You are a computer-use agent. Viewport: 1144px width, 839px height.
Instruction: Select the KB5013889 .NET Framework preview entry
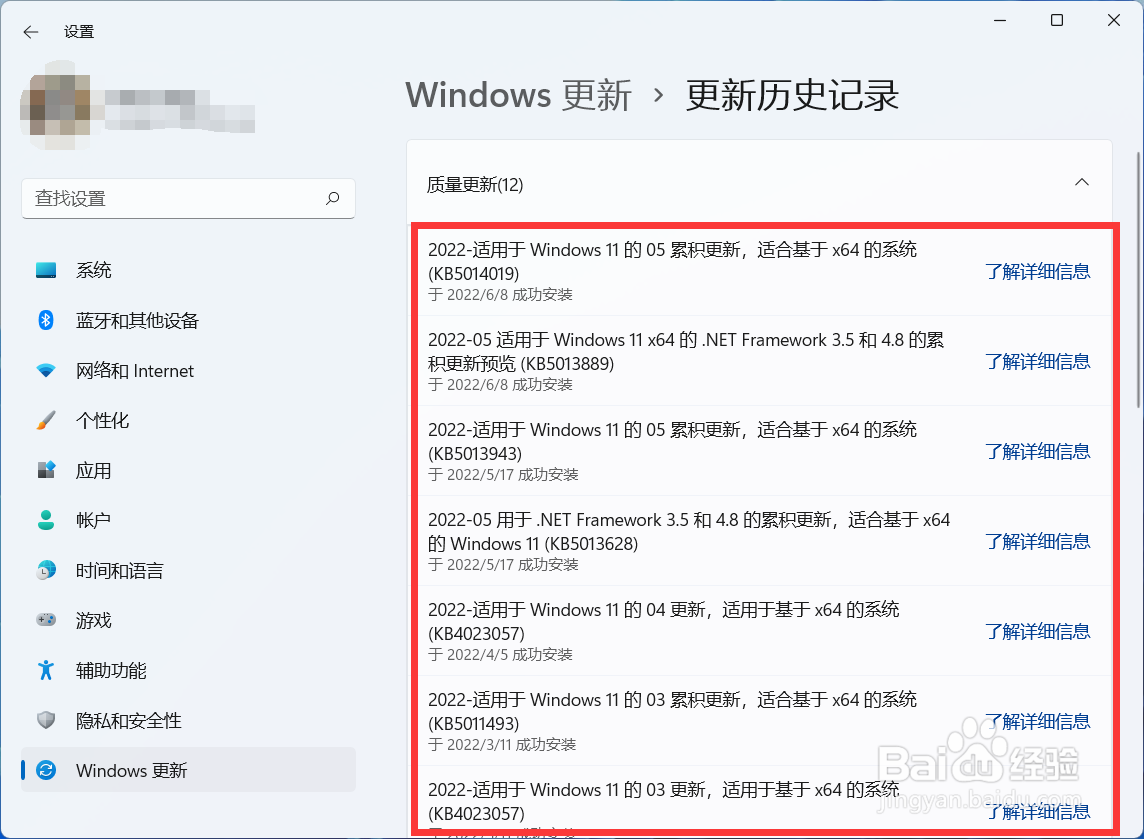coord(686,352)
